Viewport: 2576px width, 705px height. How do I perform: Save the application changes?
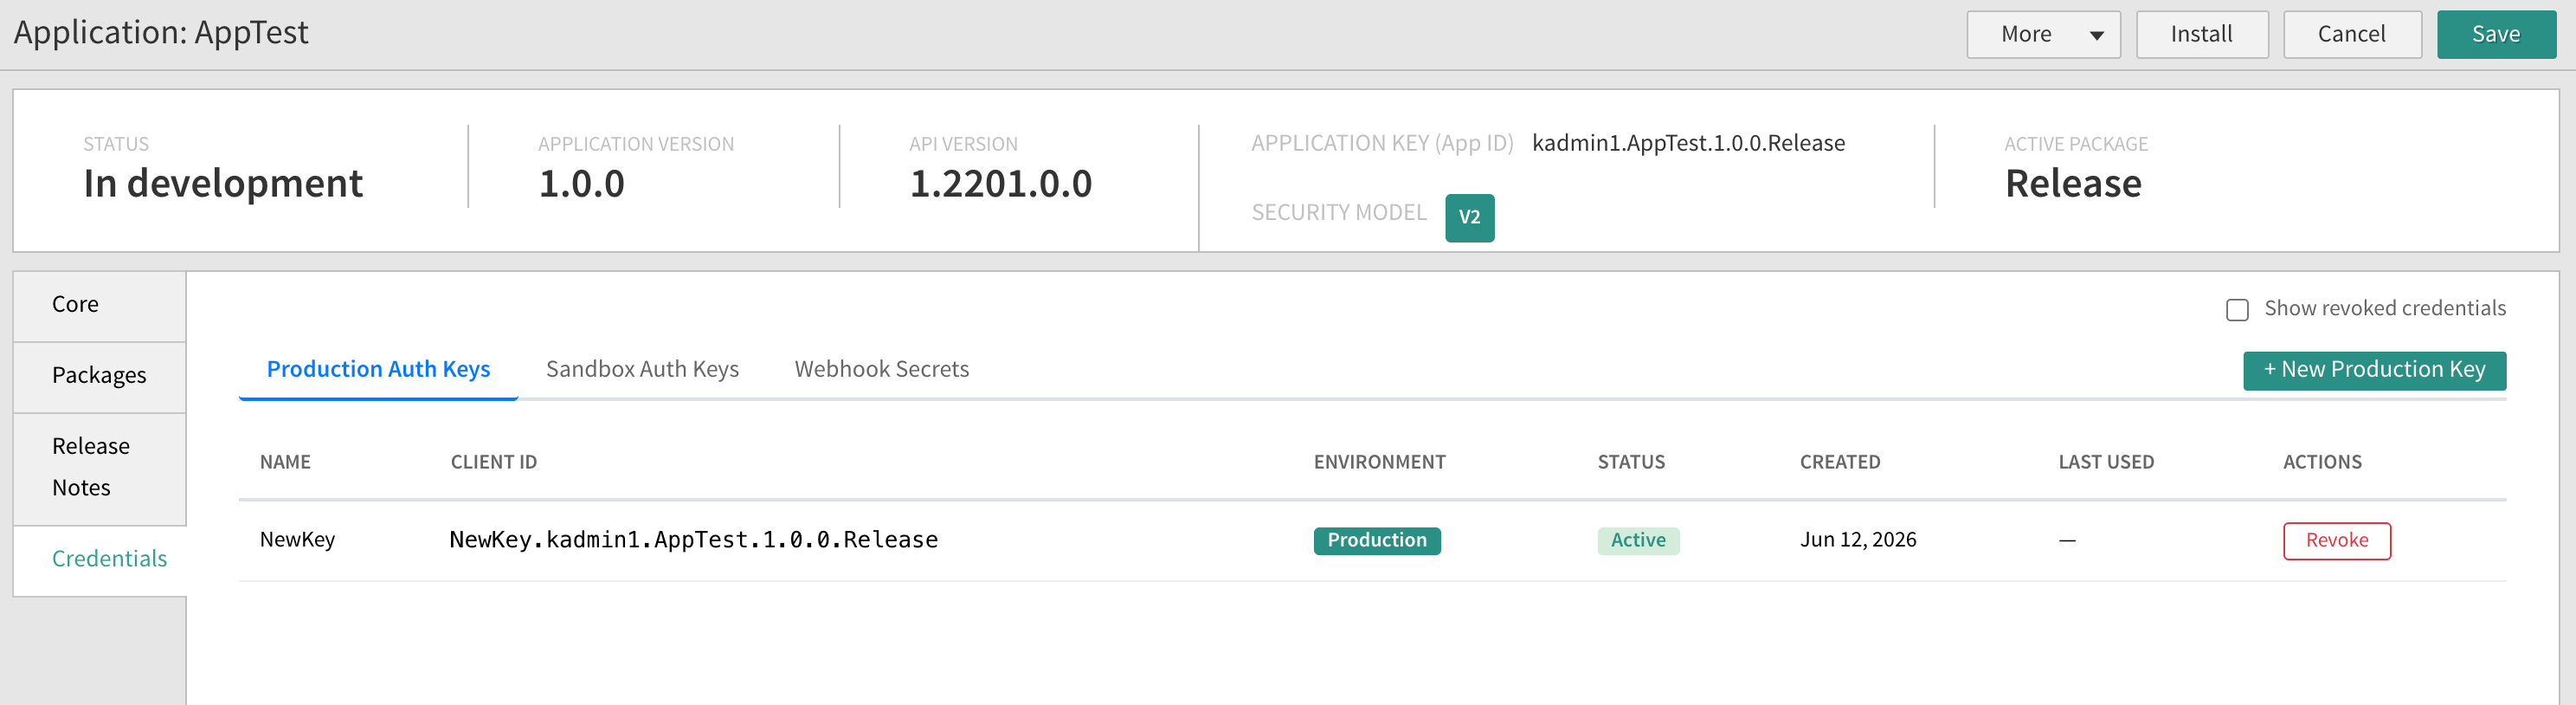pos(2495,34)
